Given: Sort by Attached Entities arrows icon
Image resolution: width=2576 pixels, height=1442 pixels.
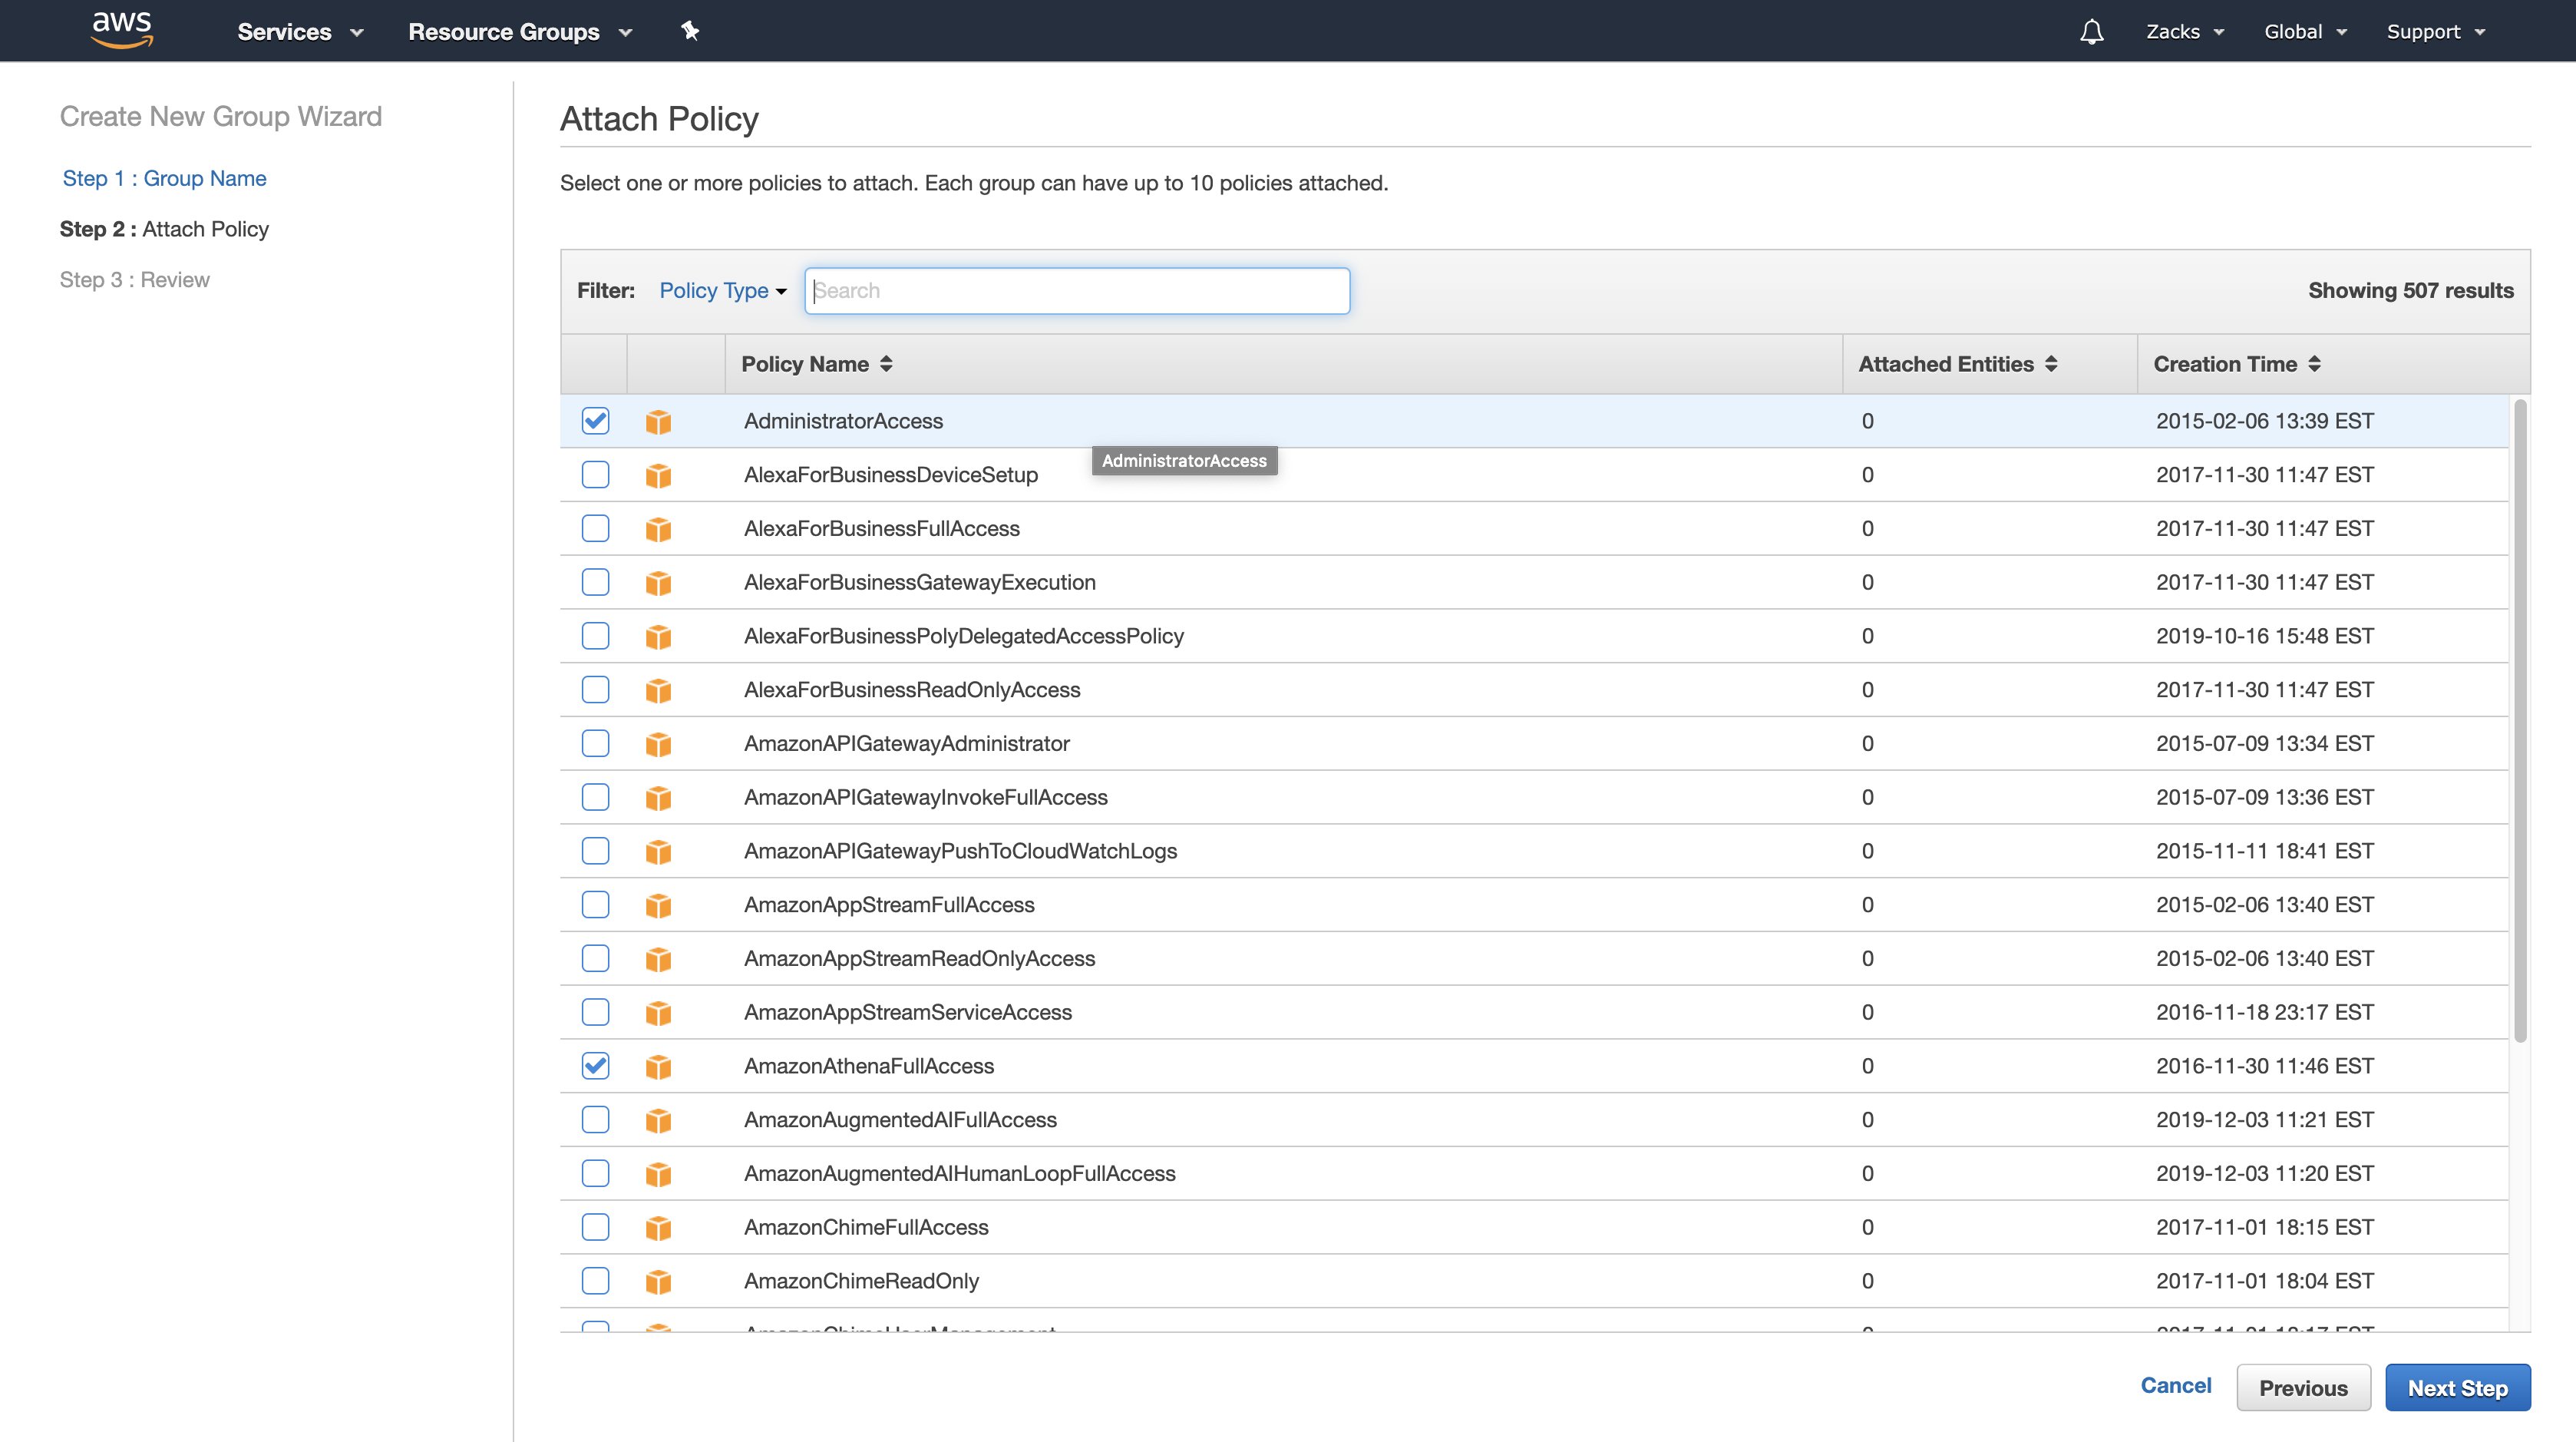Looking at the screenshot, I should (x=2051, y=364).
